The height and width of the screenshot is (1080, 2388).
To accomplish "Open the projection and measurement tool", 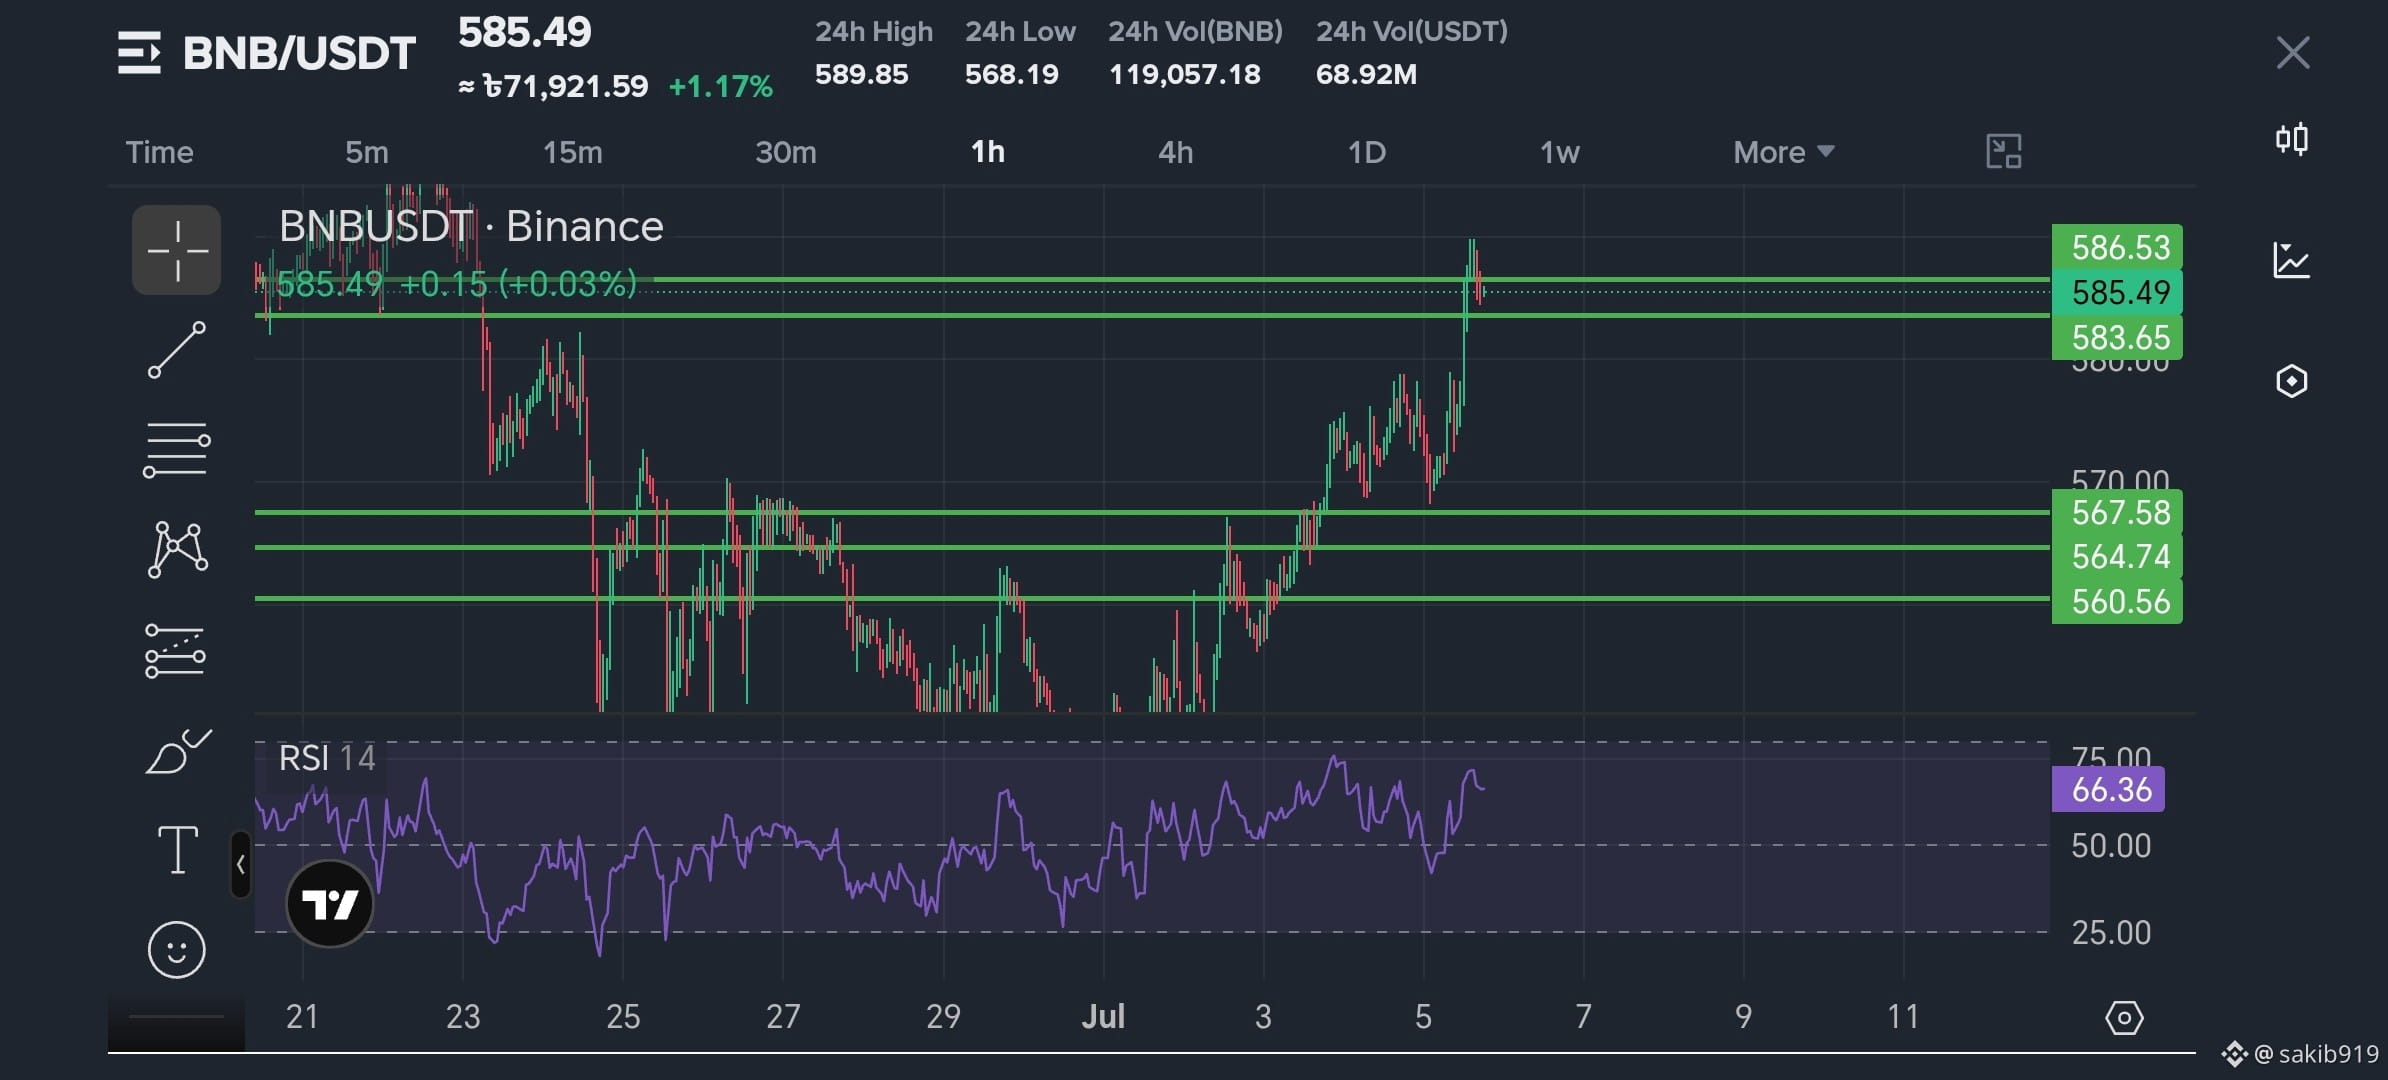I will click(x=176, y=651).
